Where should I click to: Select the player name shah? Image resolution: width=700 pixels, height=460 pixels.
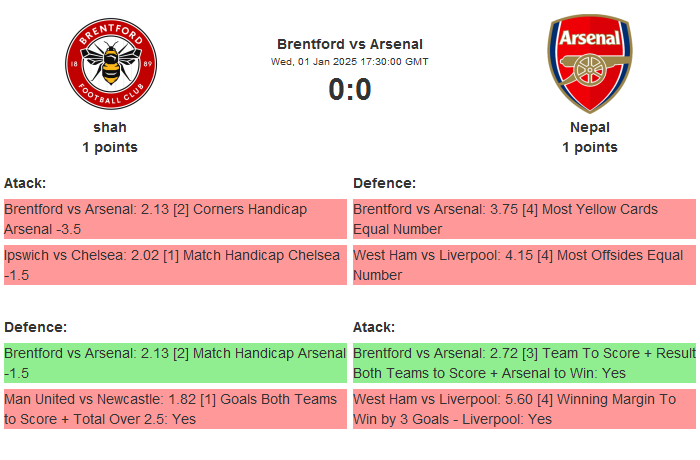pyautogui.click(x=110, y=127)
